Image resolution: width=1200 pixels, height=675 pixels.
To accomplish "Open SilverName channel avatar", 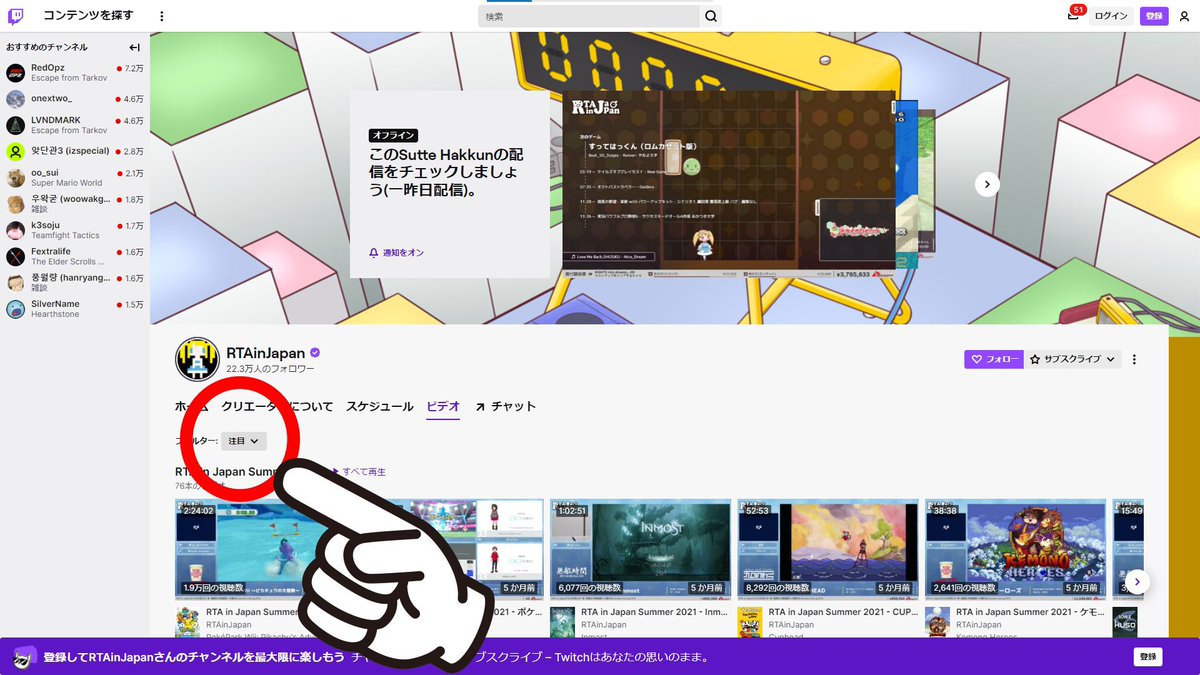I will 16,309.
